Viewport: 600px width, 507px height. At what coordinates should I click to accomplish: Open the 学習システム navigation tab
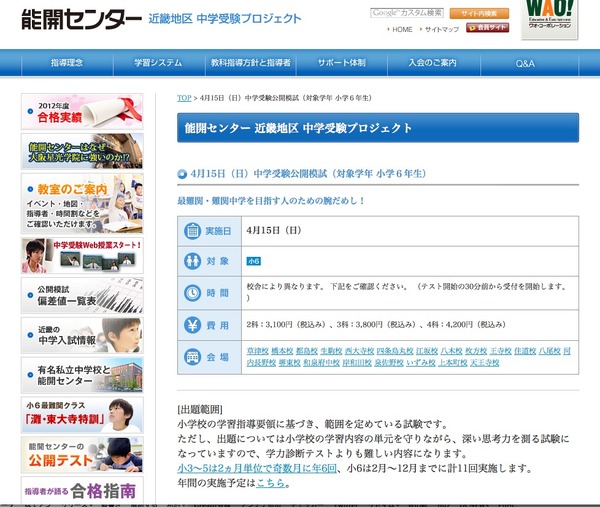161,63
